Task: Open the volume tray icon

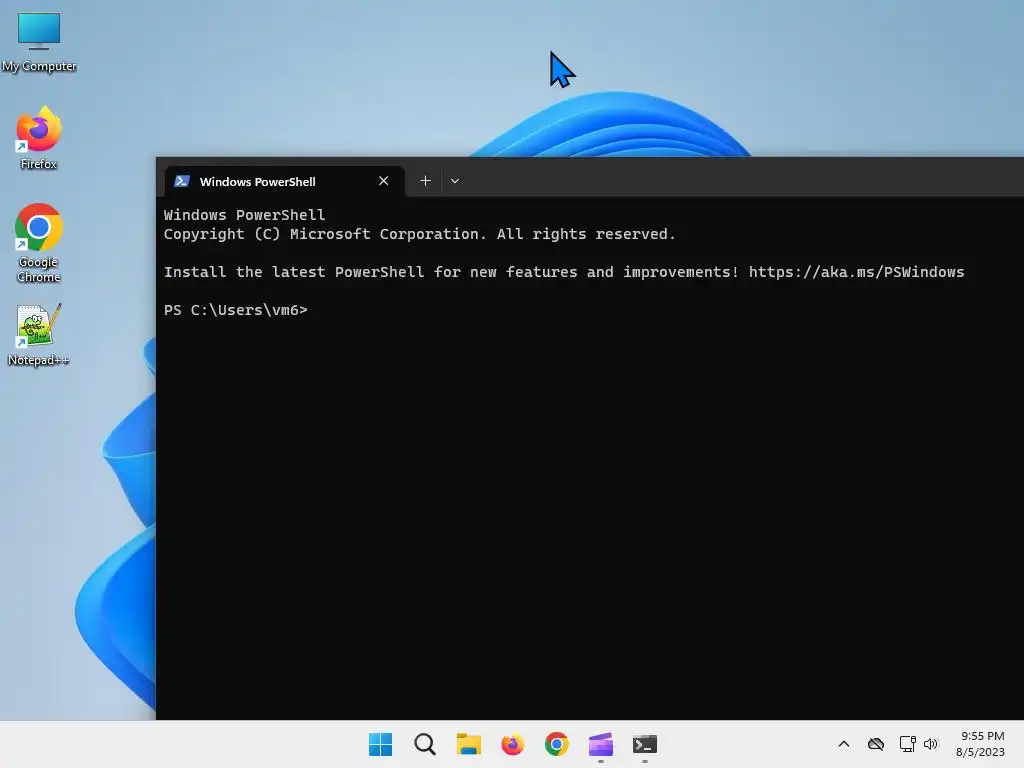Action: 931,744
